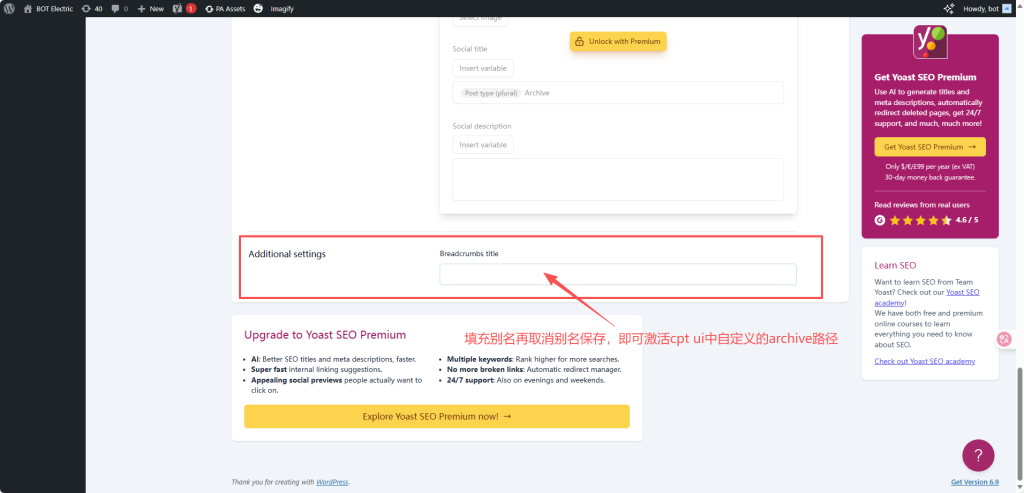Open the Howdy, bot account menu
This screenshot has height=493, width=1024.
pyautogui.click(x=986, y=8)
